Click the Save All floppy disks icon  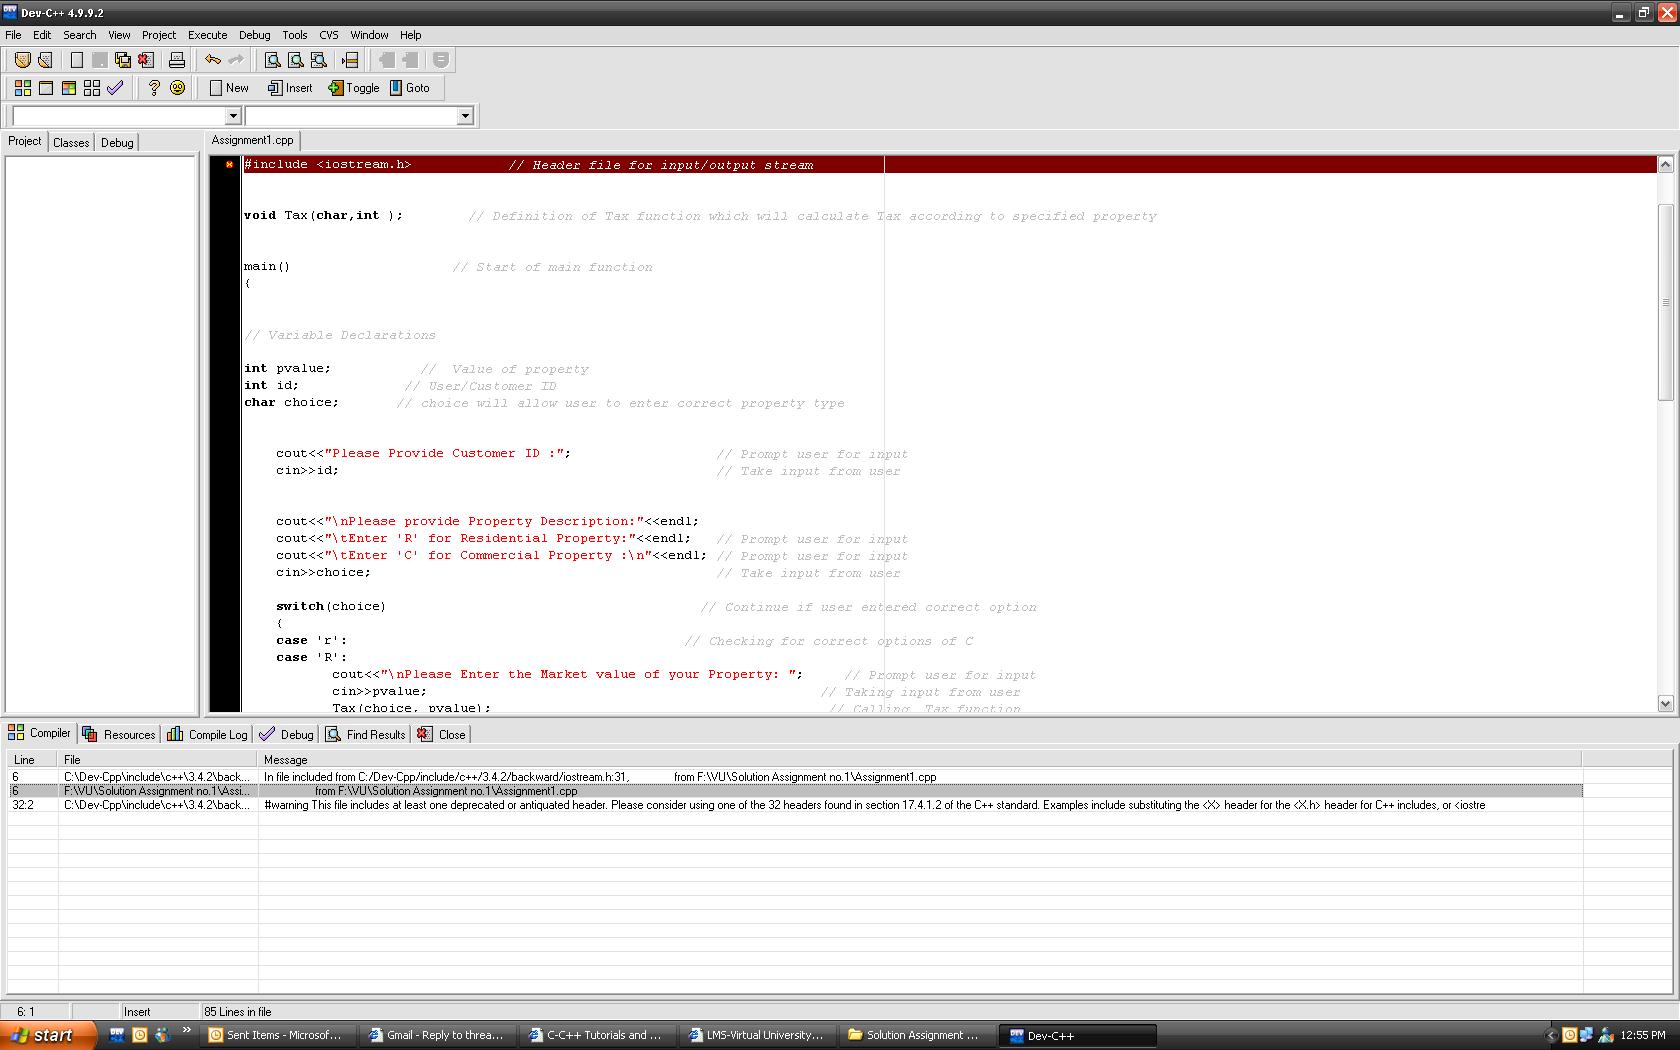coord(123,60)
